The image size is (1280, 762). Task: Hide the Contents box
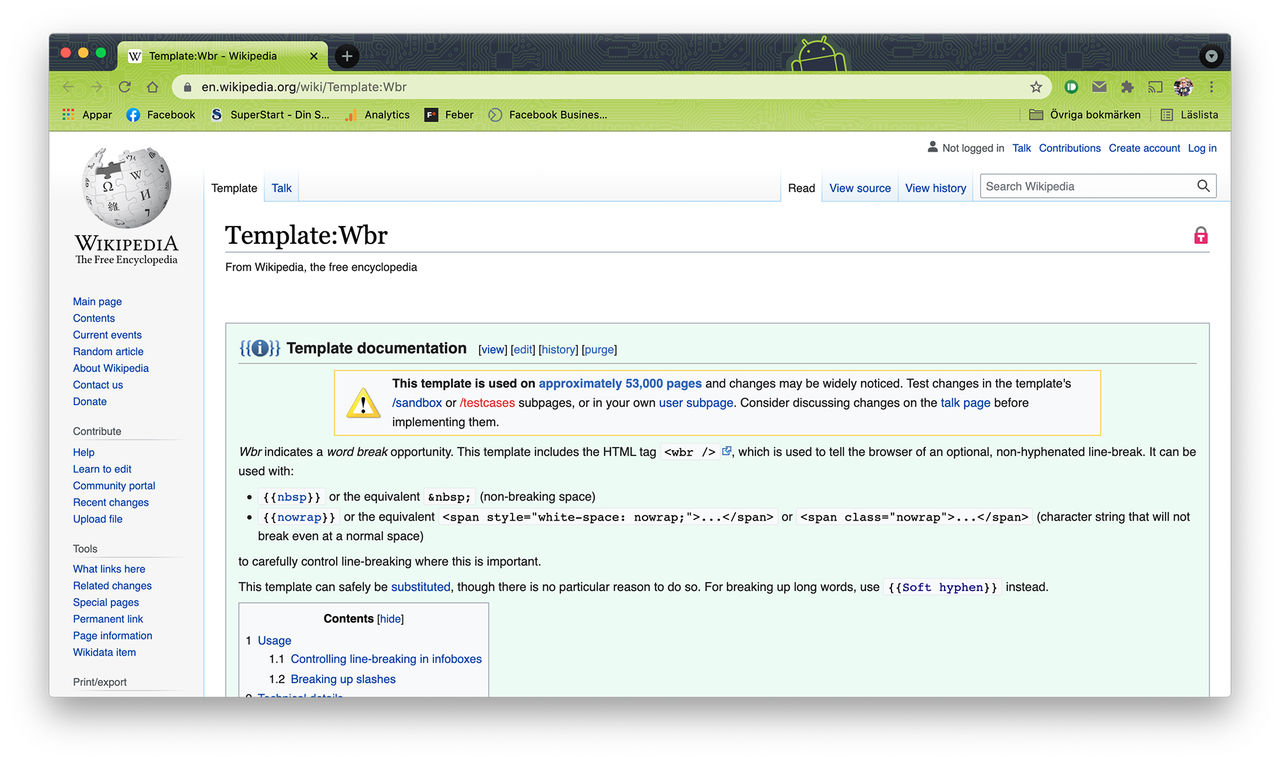click(391, 620)
